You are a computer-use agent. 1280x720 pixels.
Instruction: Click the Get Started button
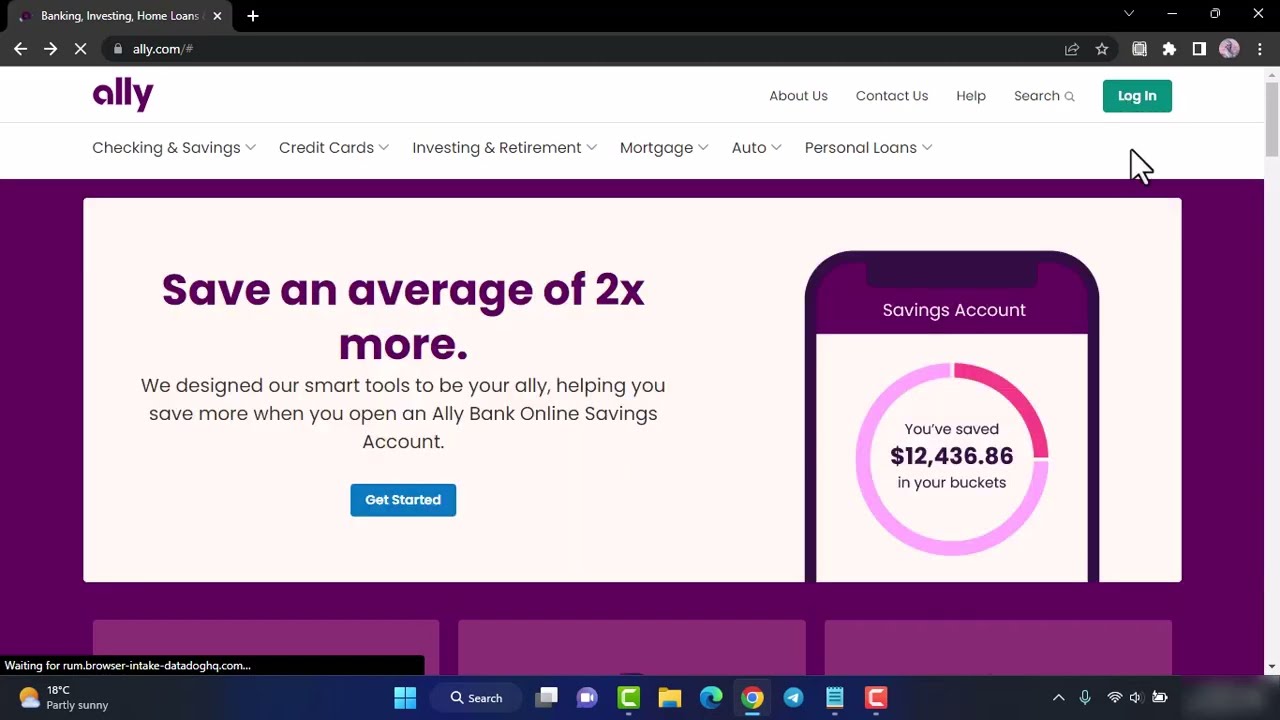click(x=403, y=500)
